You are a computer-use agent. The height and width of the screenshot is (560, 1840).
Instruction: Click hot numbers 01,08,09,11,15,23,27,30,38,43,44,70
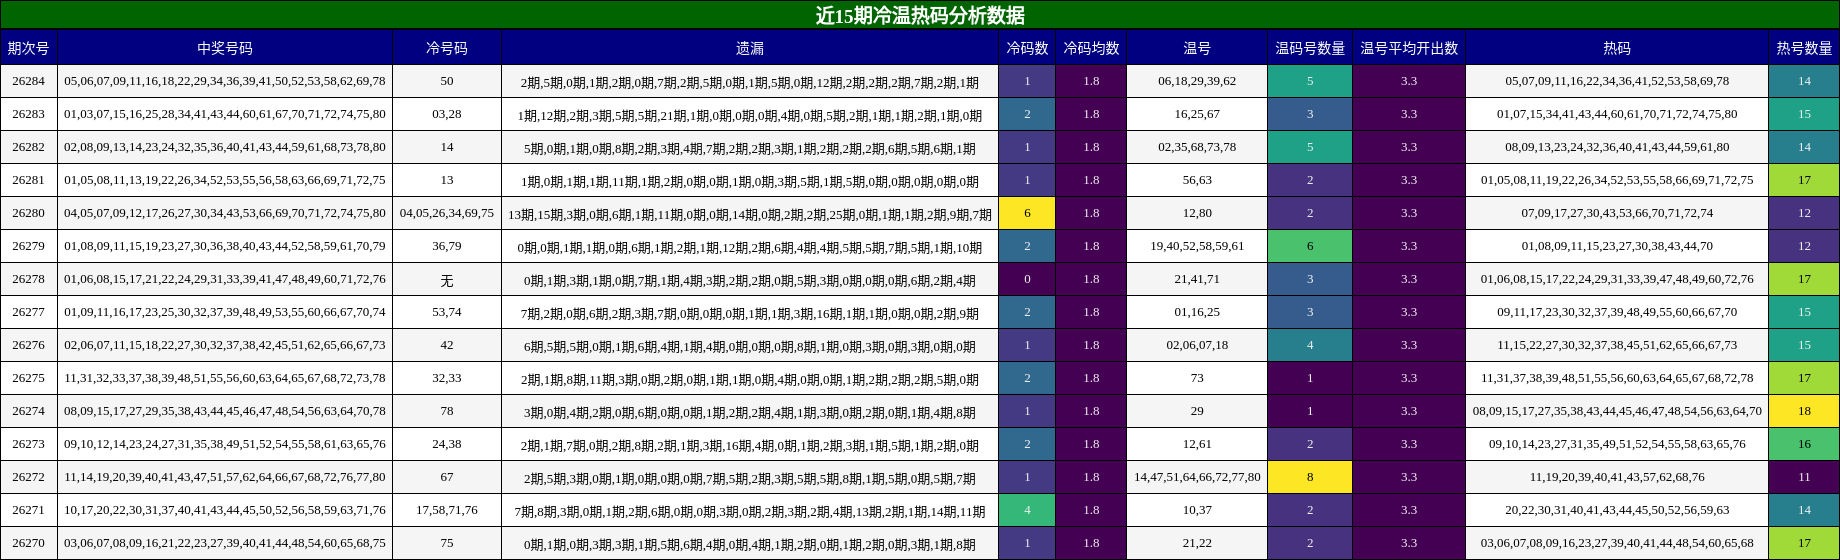(x=1617, y=246)
